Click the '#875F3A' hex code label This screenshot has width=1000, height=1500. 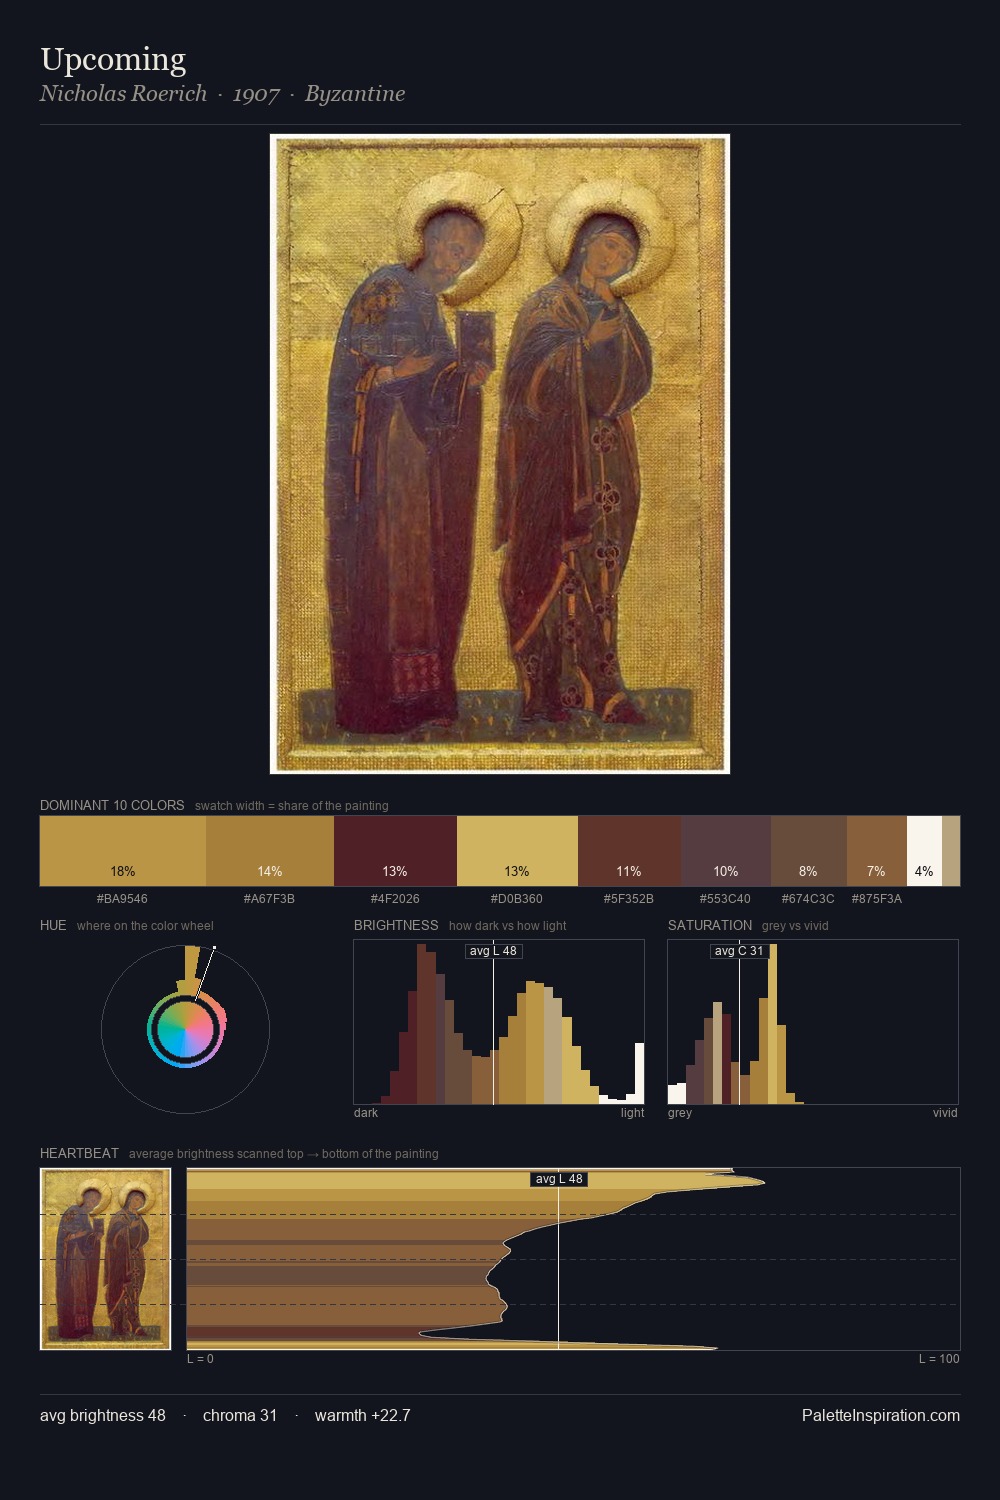(877, 899)
